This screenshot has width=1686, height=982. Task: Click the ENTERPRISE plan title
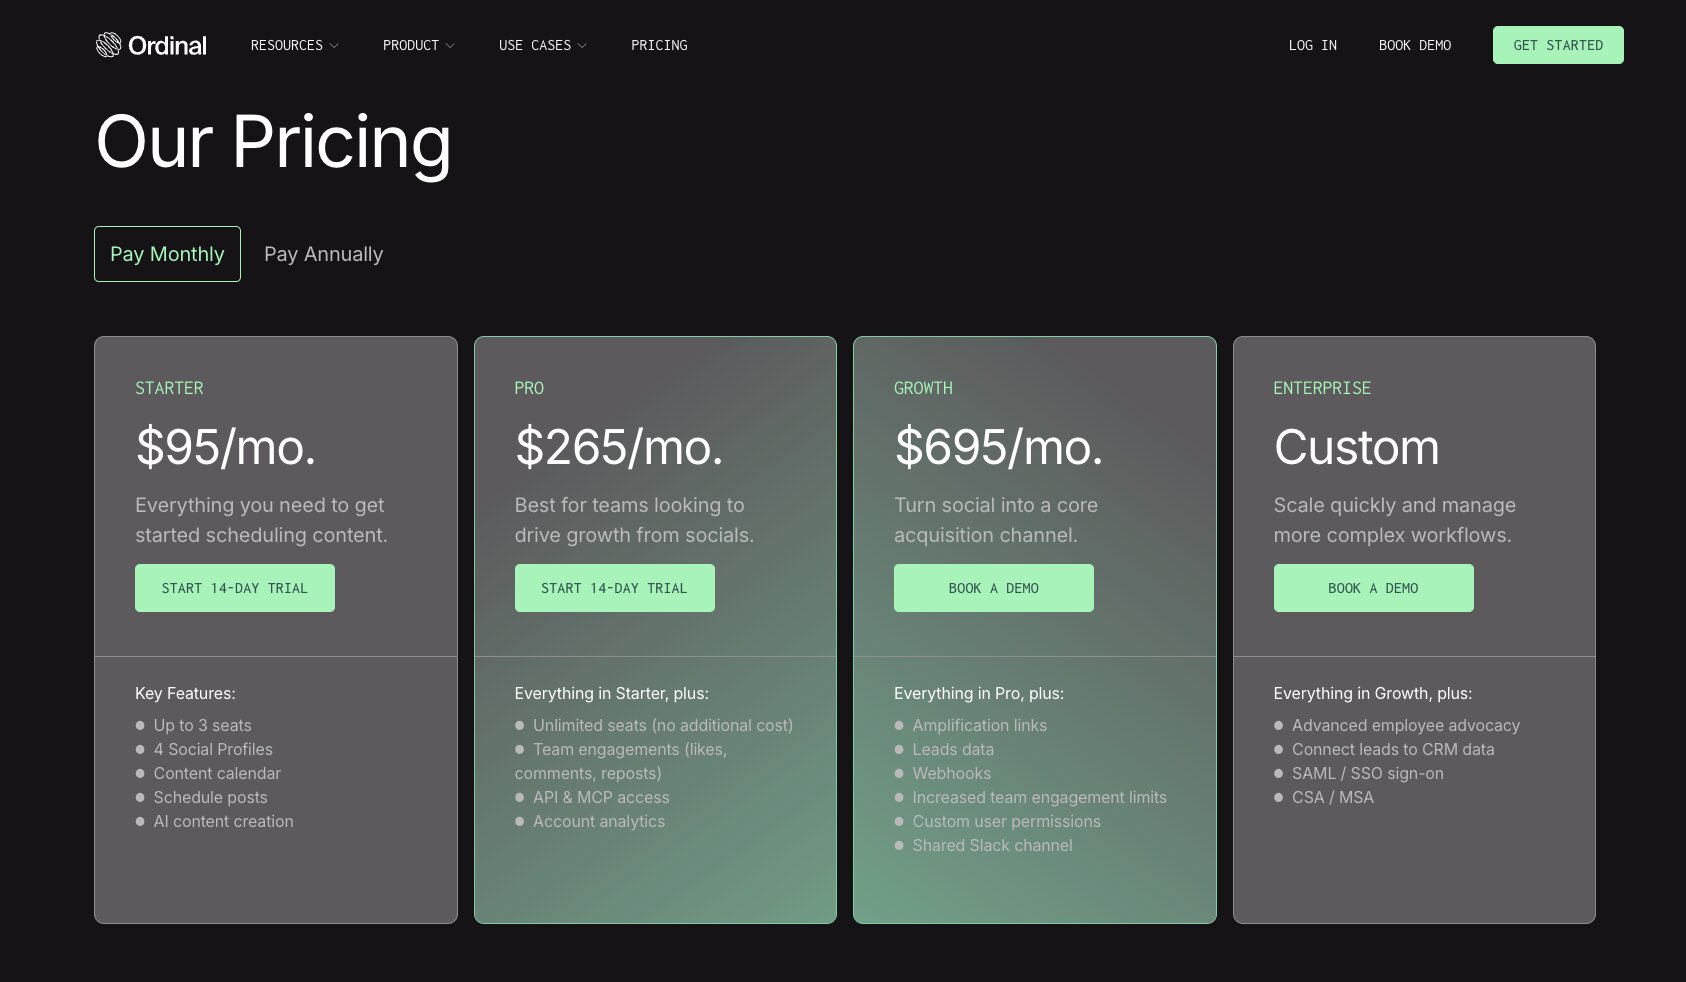point(1322,388)
